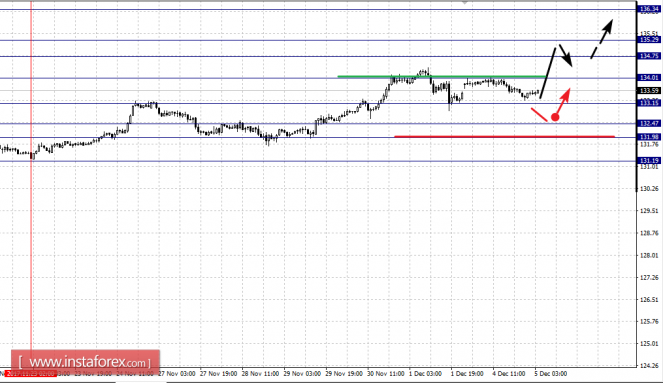Click the 131.76 value on price axis
Image resolution: width=663 pixels, height=383 pixels.
coord(650,145)
